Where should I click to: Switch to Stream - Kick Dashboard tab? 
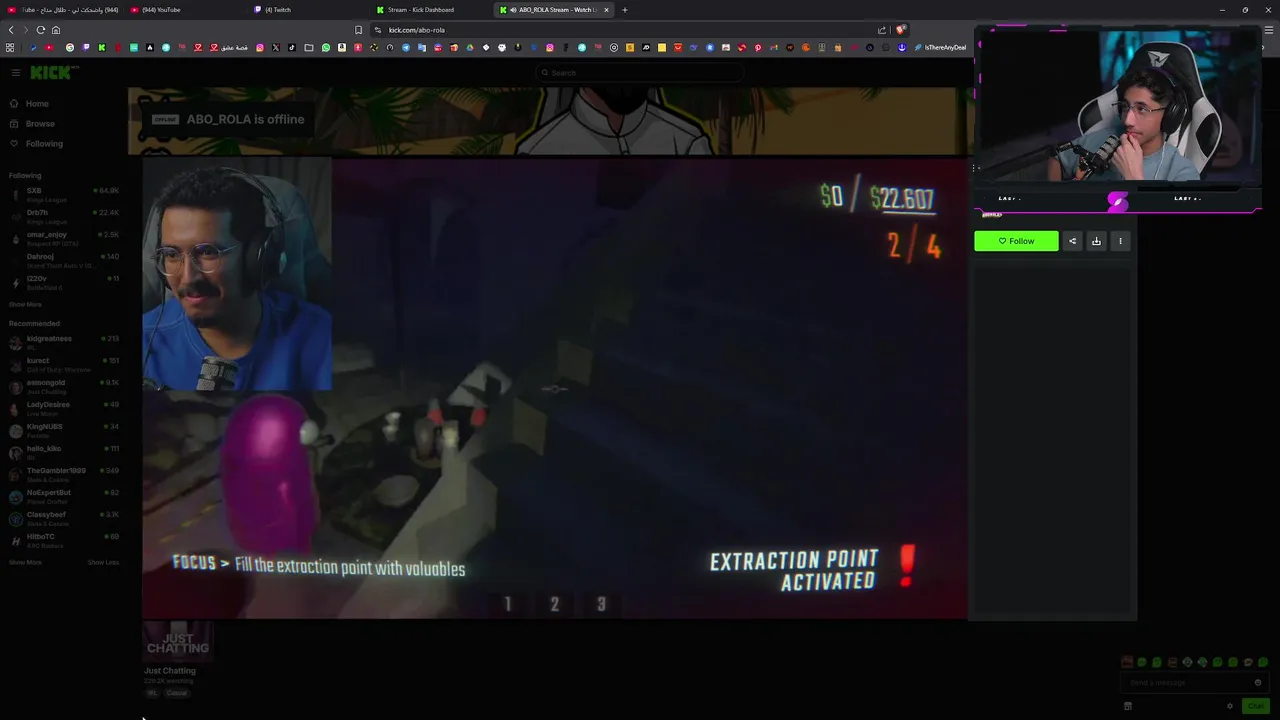coord(431,10)
